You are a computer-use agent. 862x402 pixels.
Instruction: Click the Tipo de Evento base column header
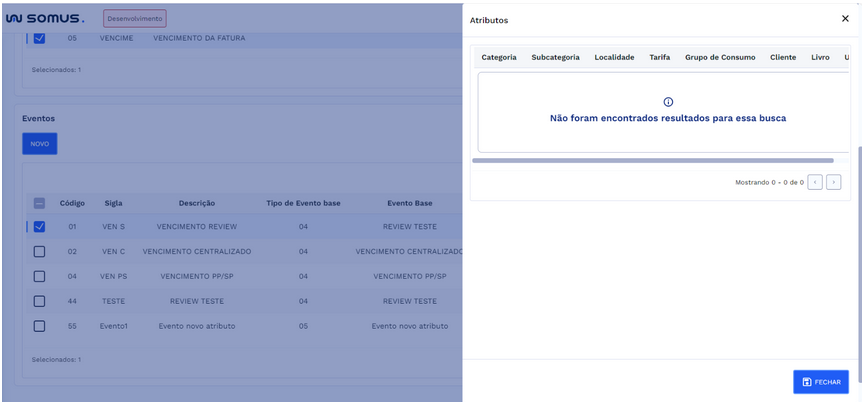303,203
